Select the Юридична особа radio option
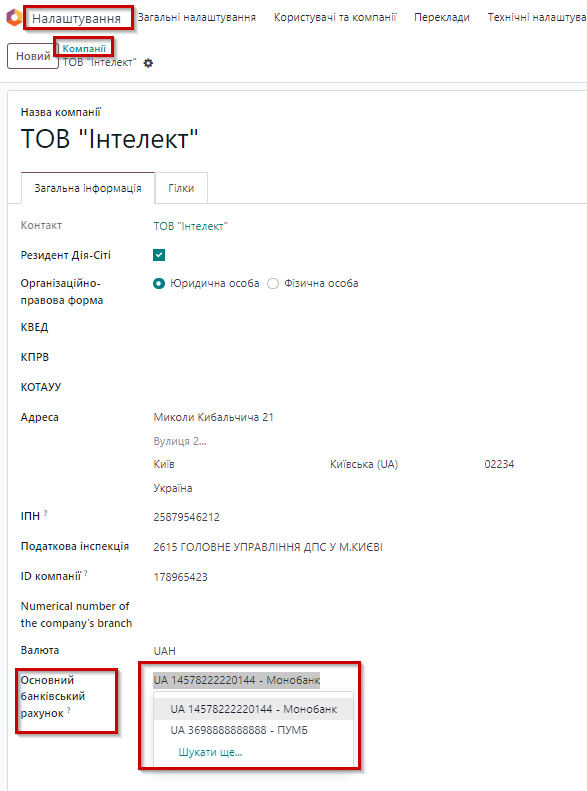 pos(159,284)
